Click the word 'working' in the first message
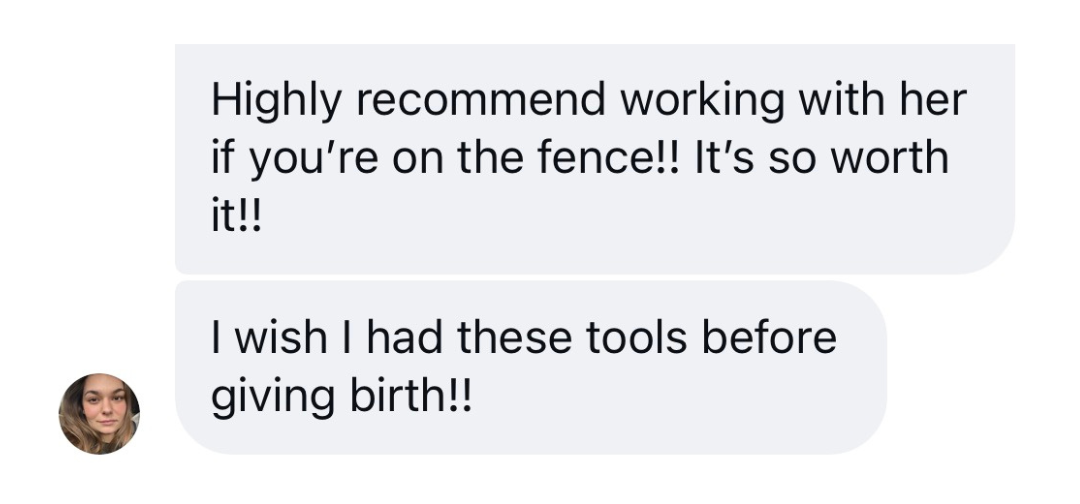Image resolution: width=1080 pixels, height=504 pixels. 702,101
